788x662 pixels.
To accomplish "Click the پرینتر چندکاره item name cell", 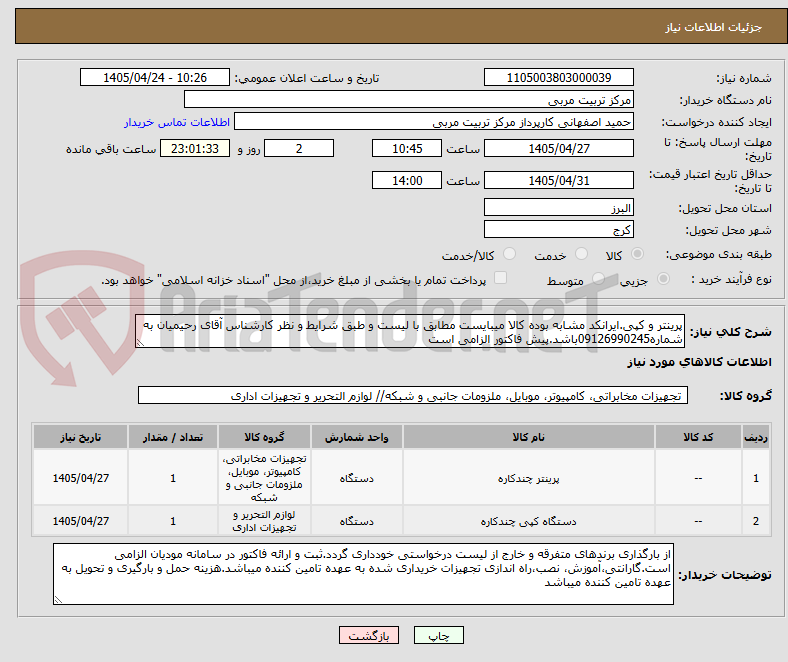I will click(x=528, y=478).
